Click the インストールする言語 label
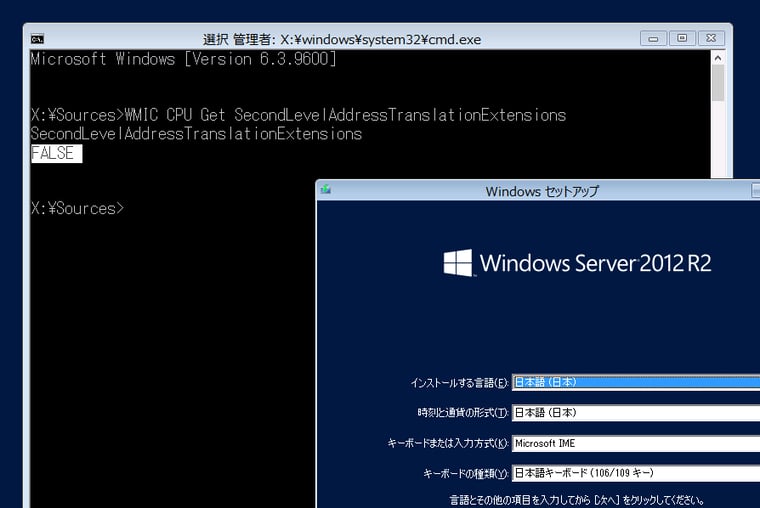760x508 pixels. coord(459,383)
